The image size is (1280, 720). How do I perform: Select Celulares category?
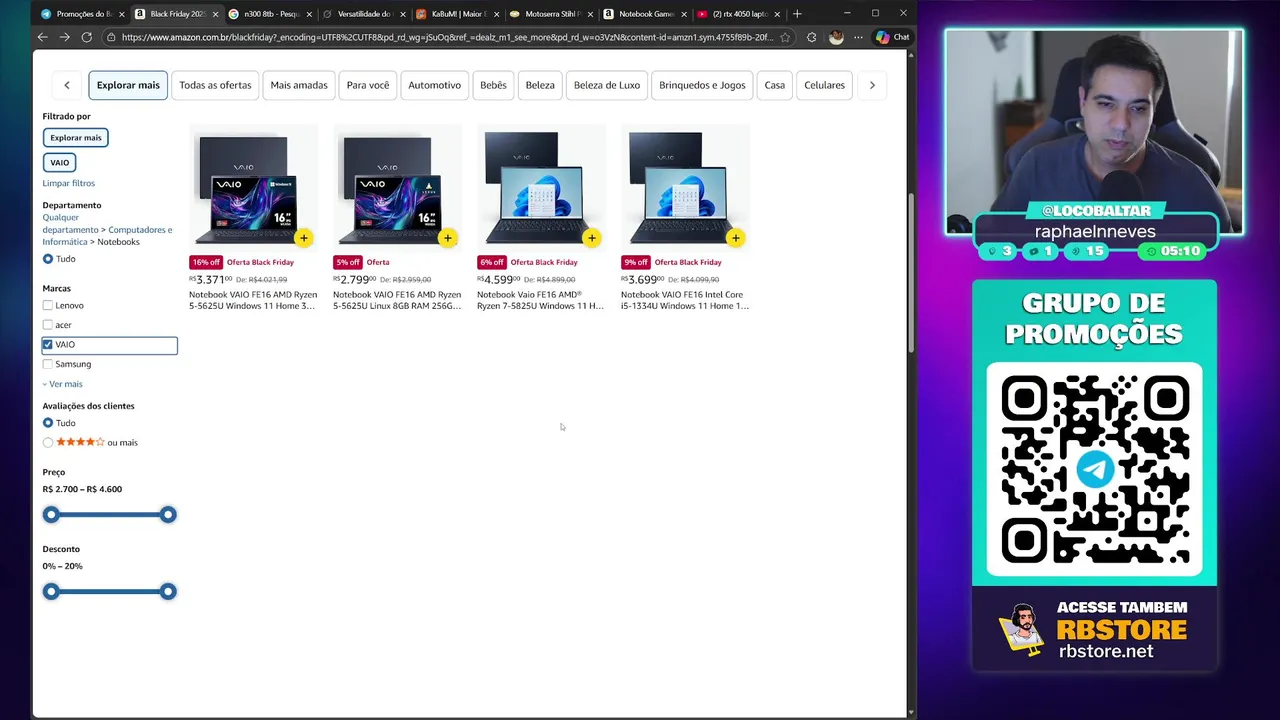(825, 85)
